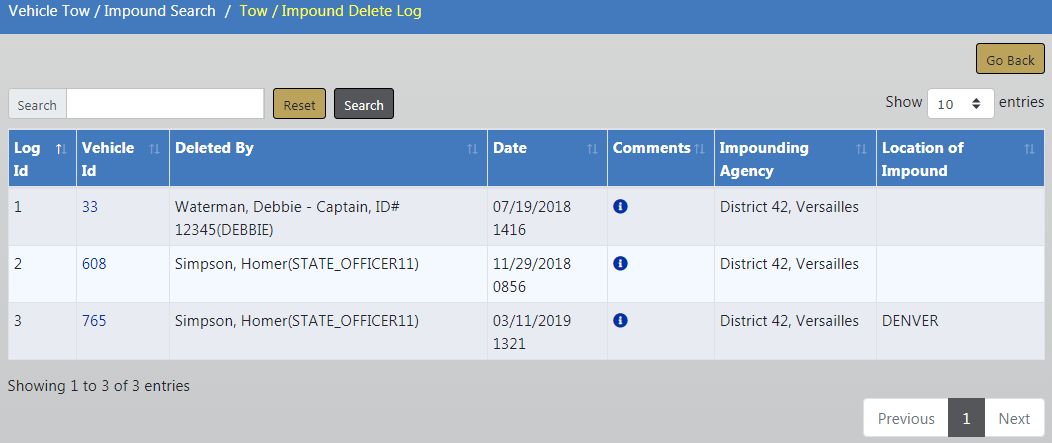1052x443 pixels.
Task: Click Previous pagination button
Action: 906,418
